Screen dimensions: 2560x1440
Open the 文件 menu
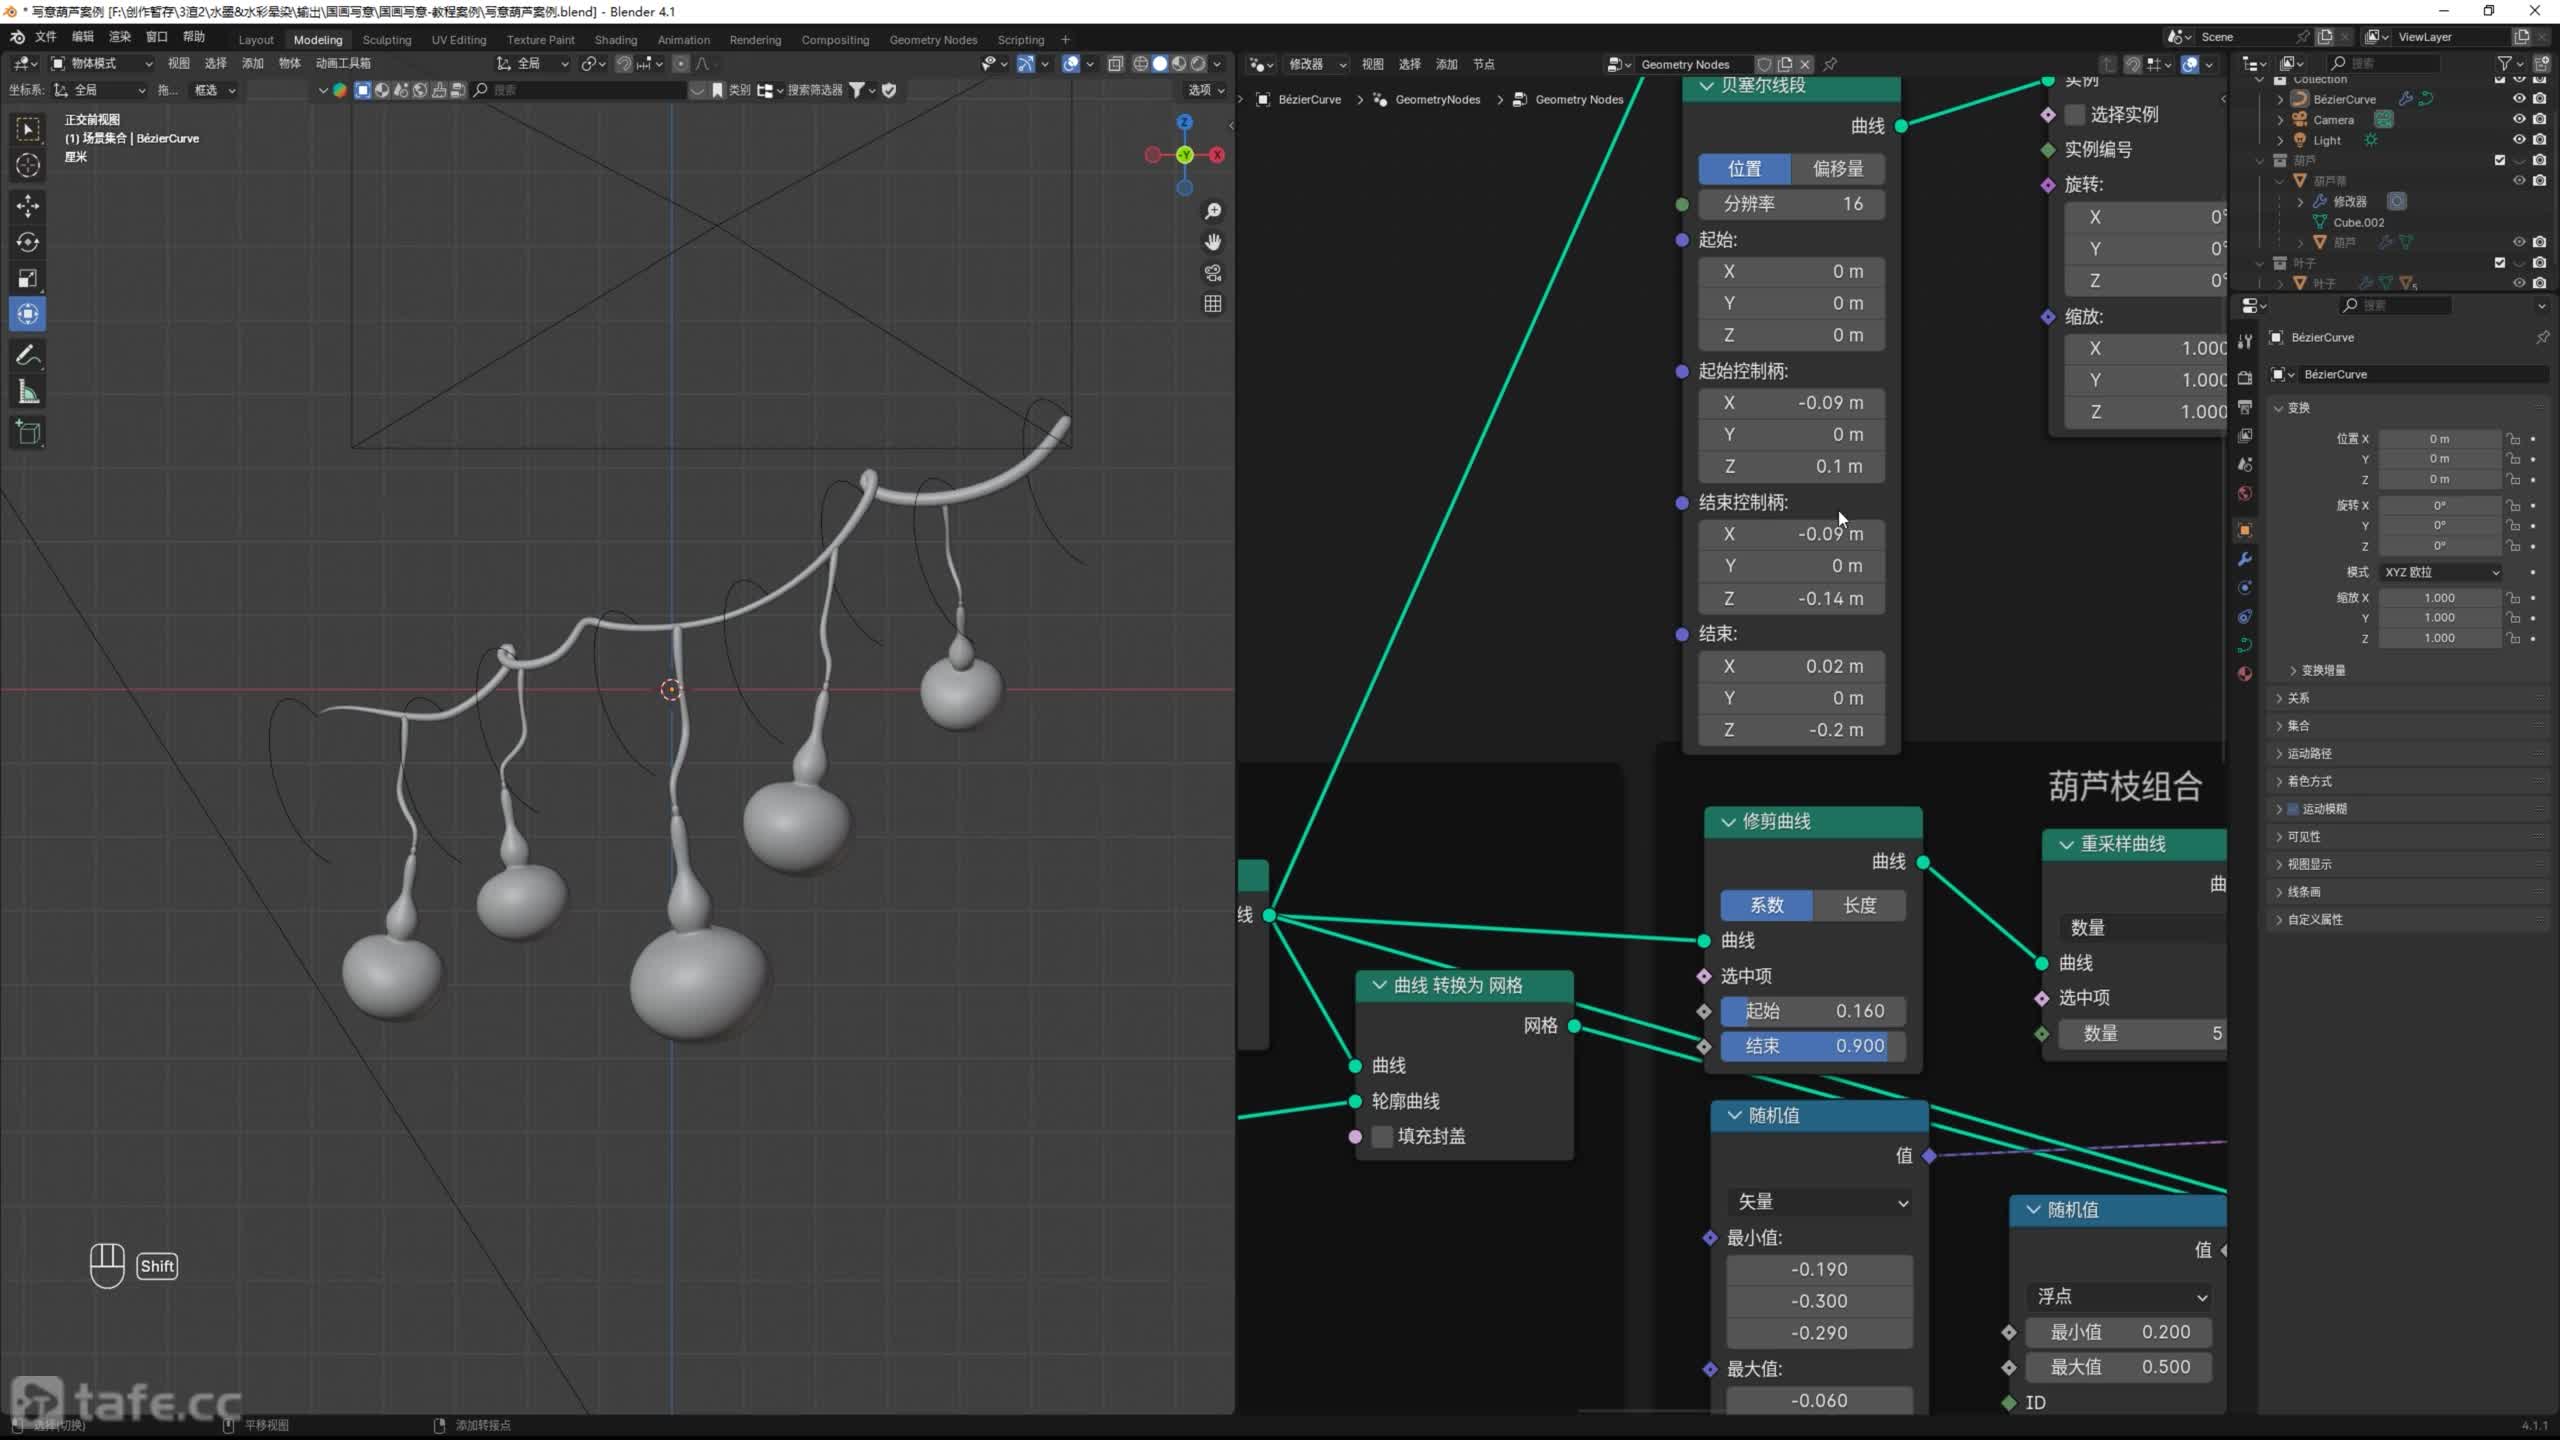46,37
